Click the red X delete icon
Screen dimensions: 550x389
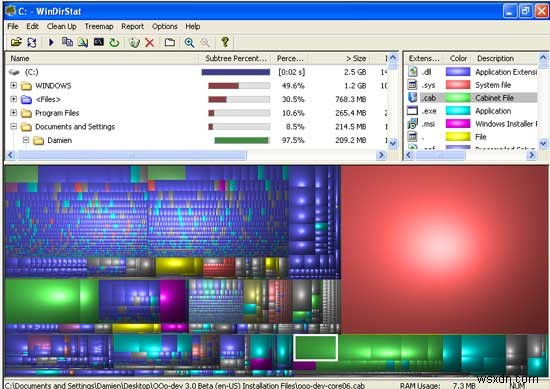pyautogui.click(x=150, y=42)
